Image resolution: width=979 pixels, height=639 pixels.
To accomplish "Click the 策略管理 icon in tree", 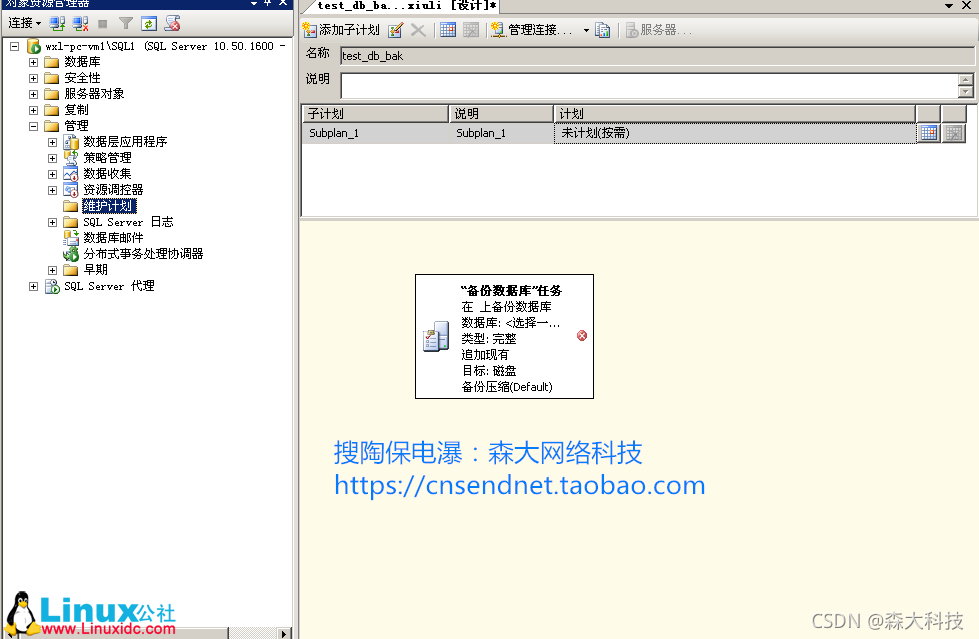I will point(71,158).
